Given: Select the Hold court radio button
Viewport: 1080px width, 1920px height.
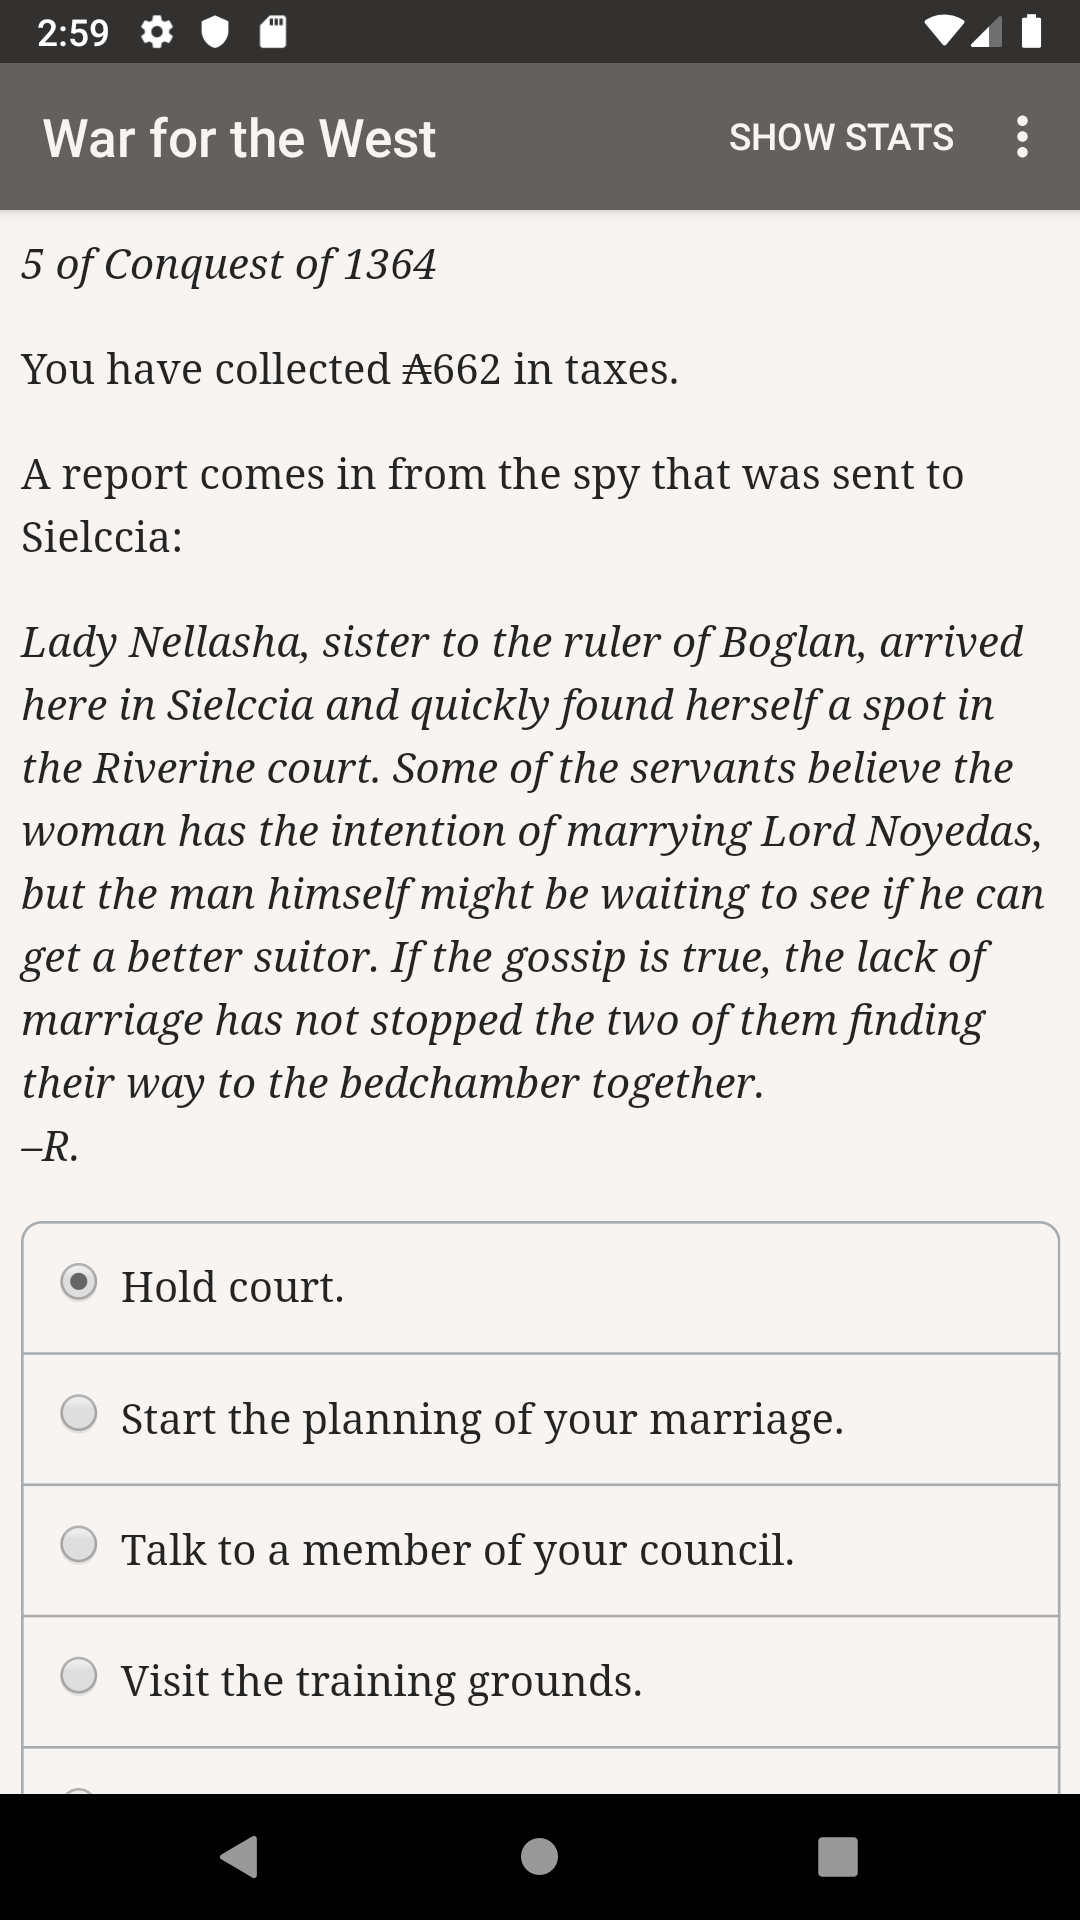Looking at the screenshot, I should [x=79, y=1282].
